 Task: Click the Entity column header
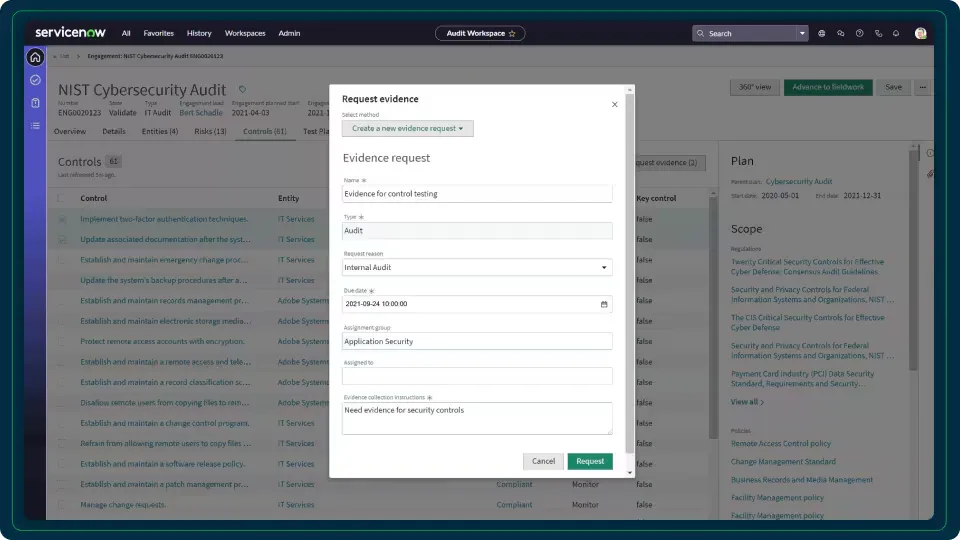288,198
